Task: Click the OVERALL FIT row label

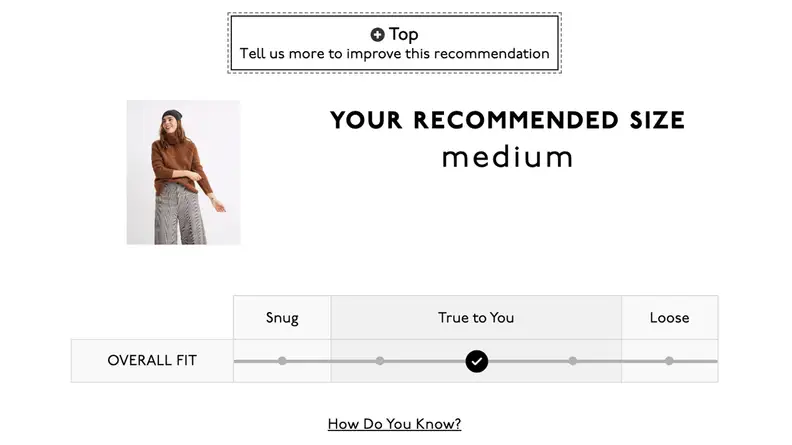Action: point(152,361)
